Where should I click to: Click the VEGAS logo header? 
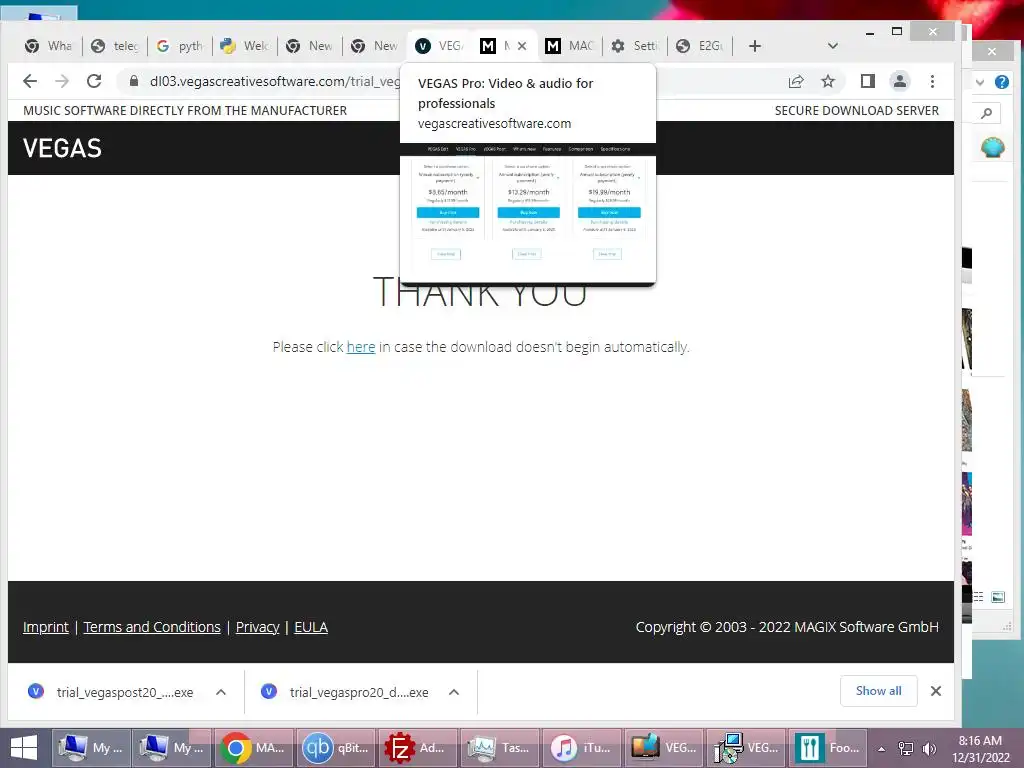[x=63, y=148]
